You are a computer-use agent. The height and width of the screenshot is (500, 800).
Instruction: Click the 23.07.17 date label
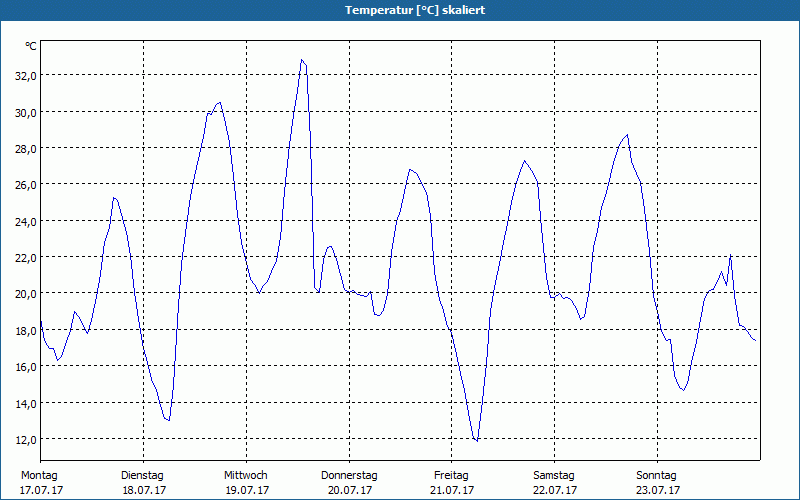[x=658, y=490]
